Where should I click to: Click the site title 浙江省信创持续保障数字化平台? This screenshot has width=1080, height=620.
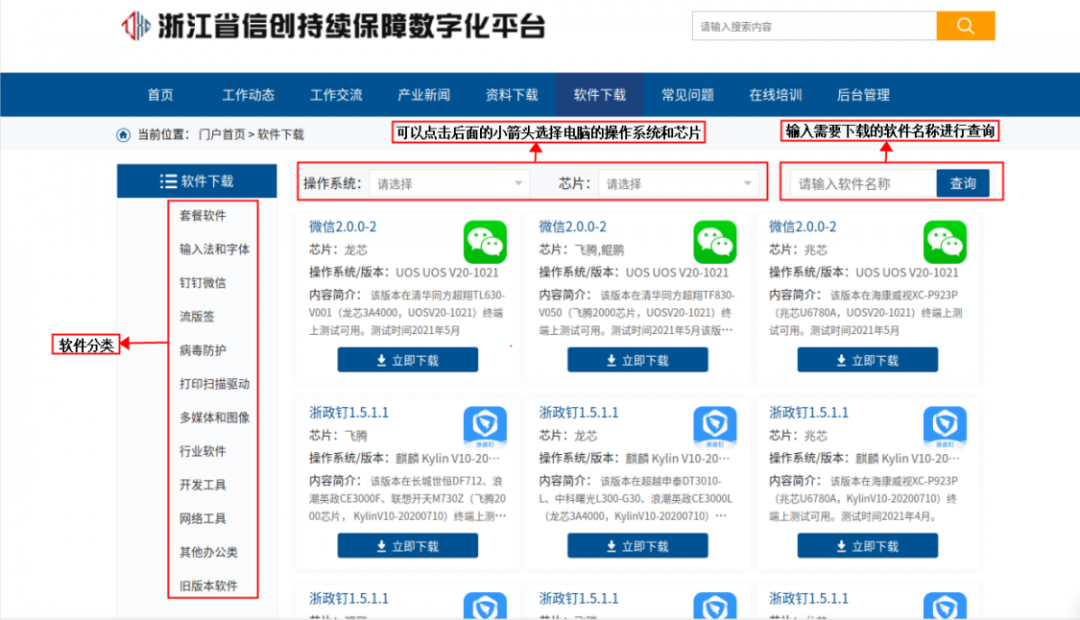point(352,26)
